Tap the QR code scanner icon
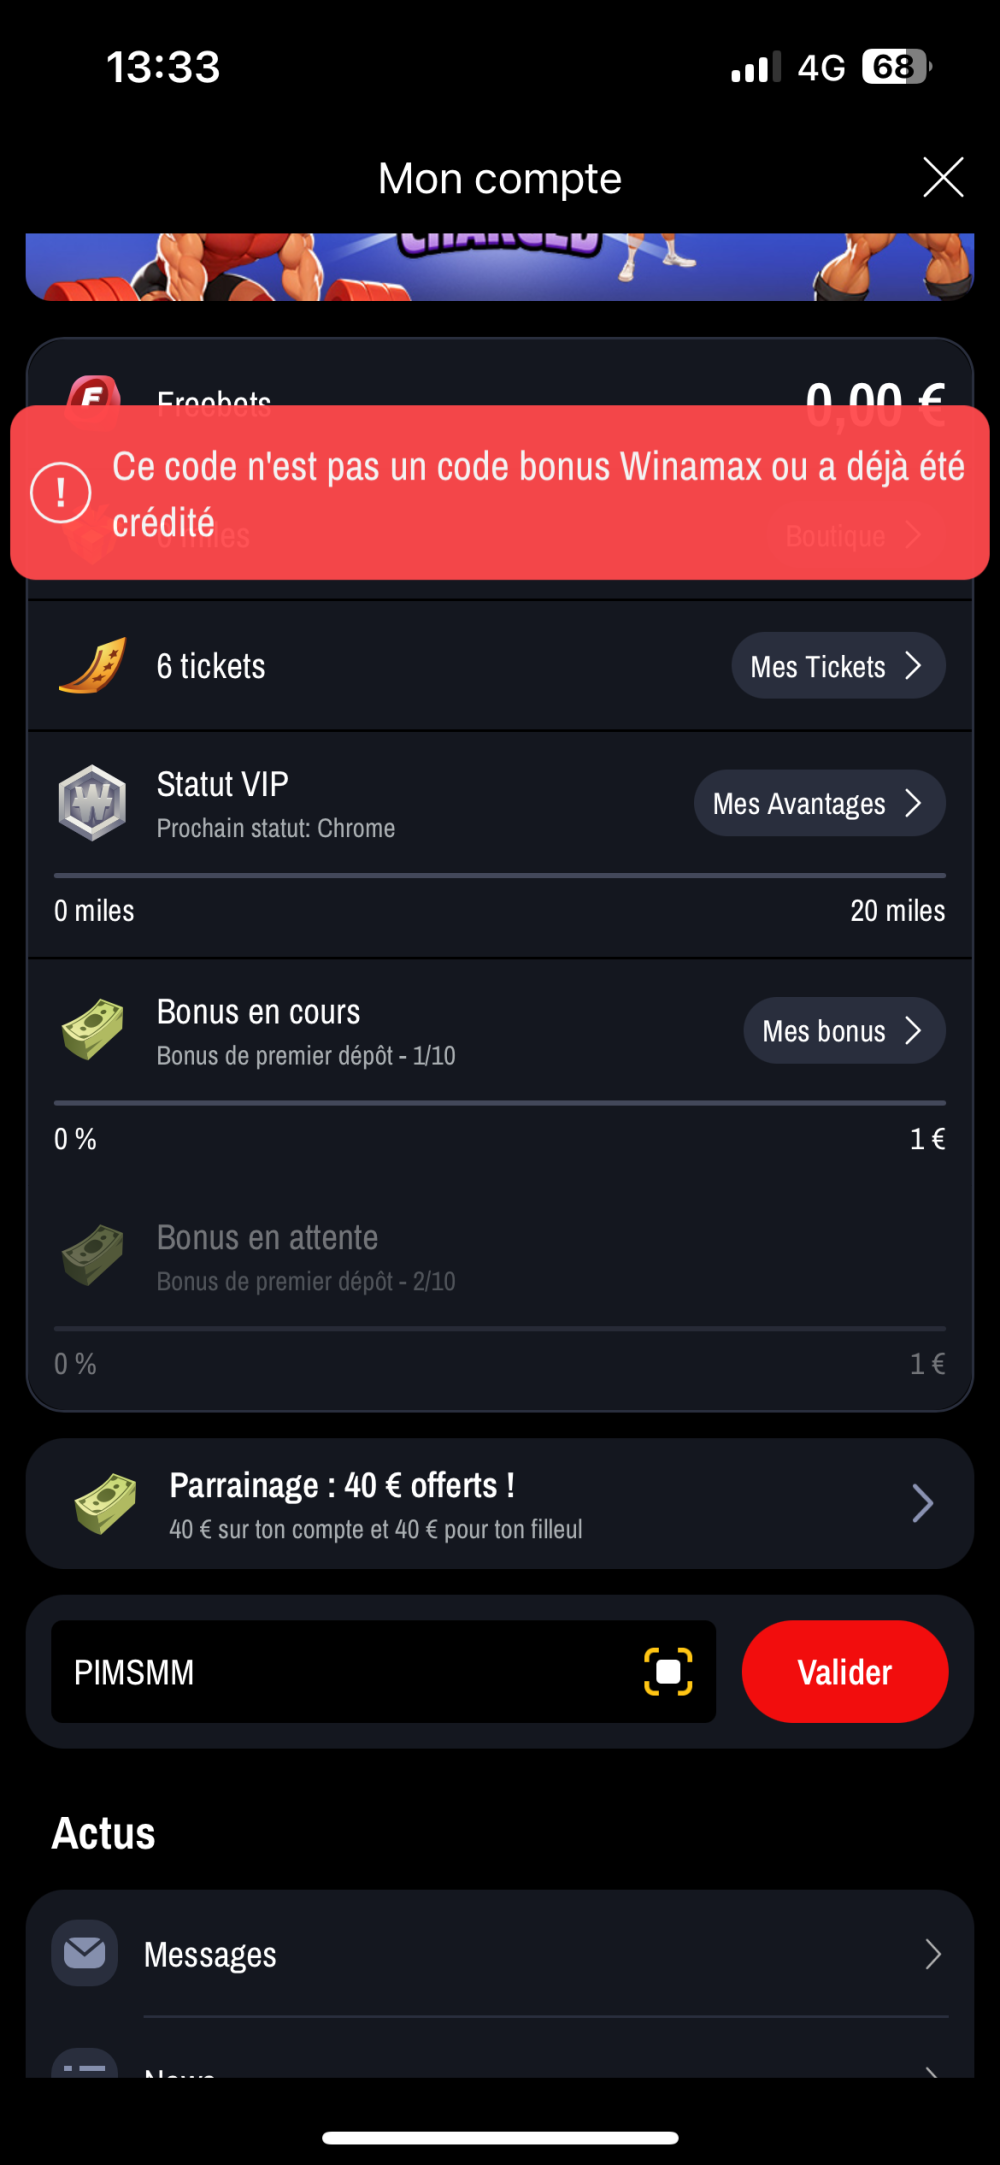1000x2165 pixels. point(668,1671)
